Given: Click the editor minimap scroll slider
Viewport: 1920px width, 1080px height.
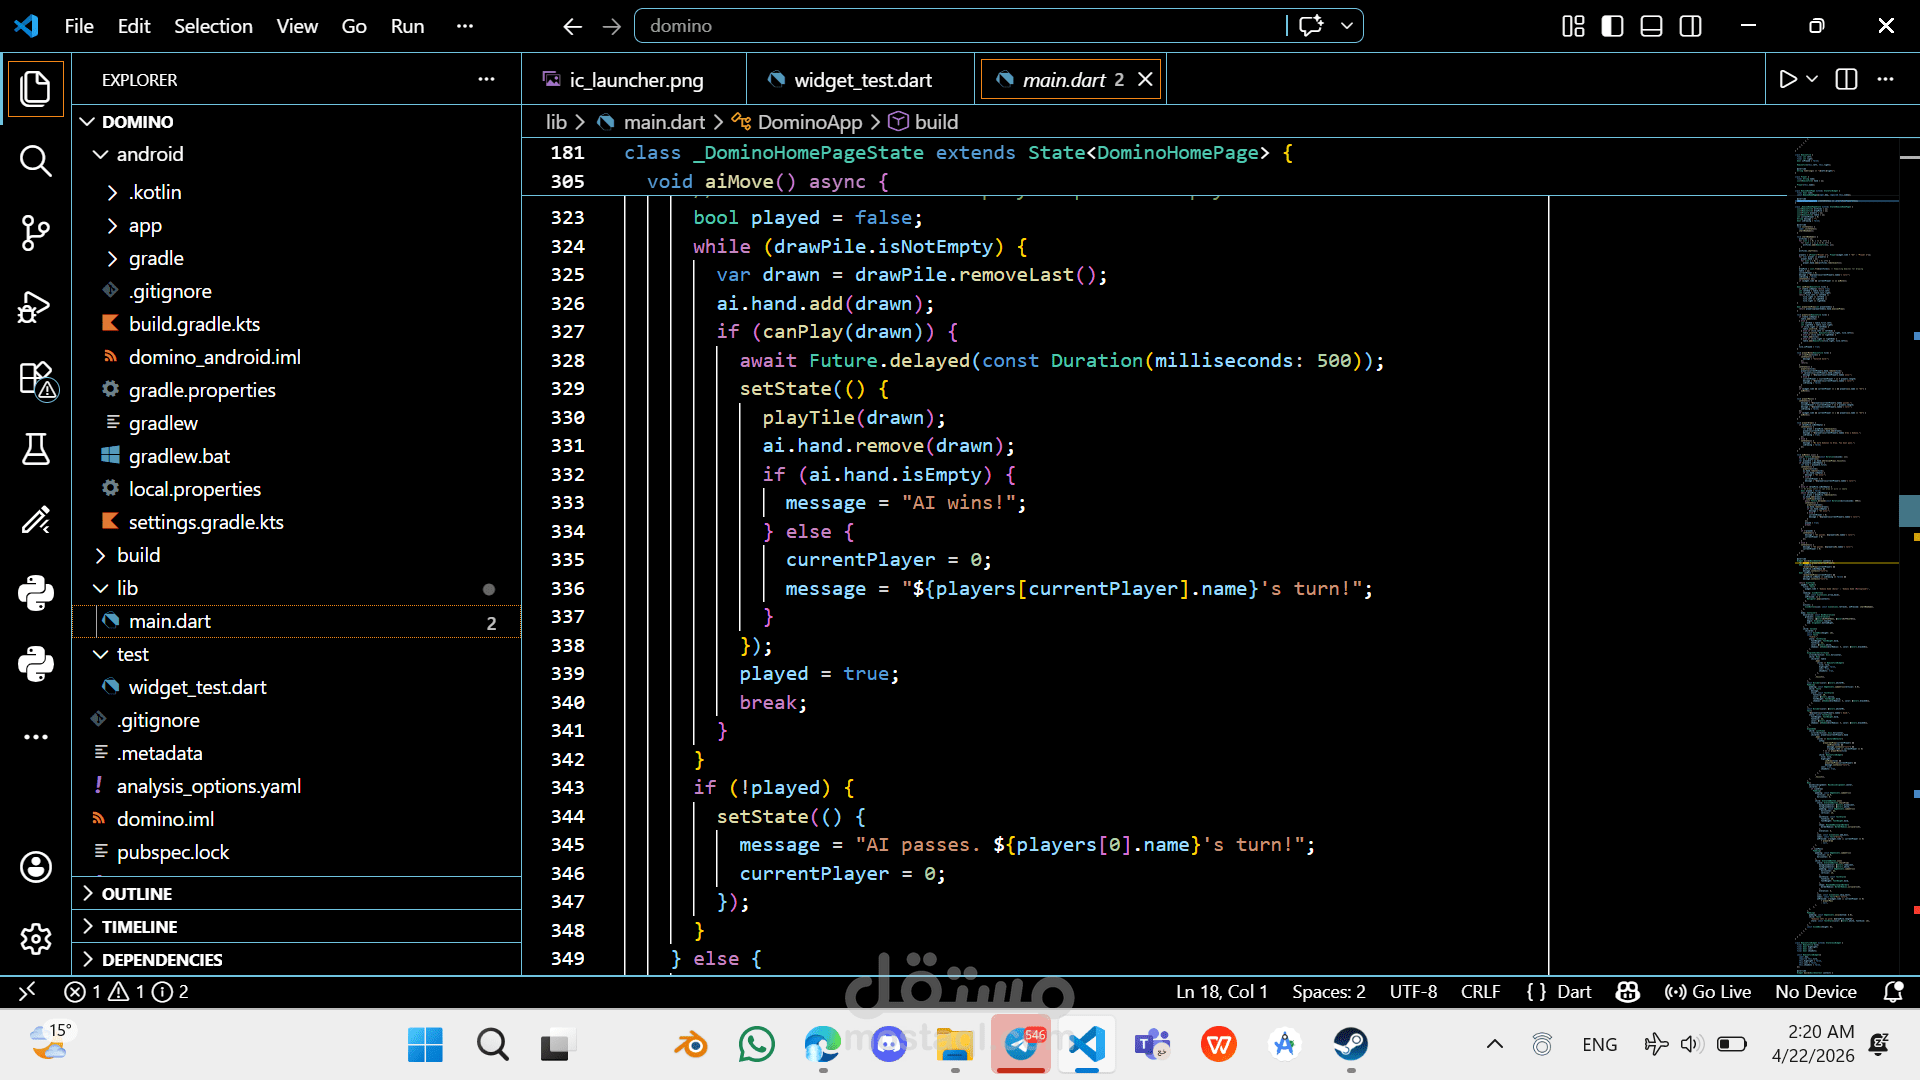Looking at the screenshot, I should click(x=1908, y=510).
